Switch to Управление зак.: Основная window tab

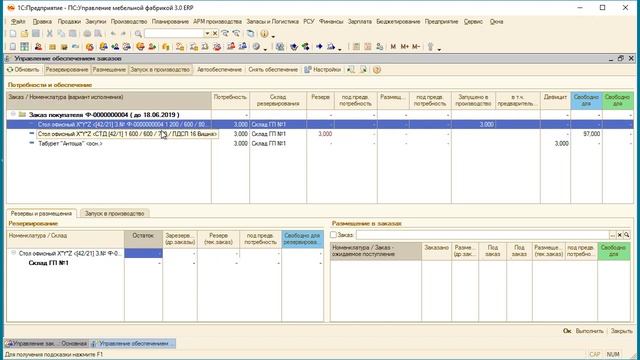pyautogui.click(x=47, y=344)
